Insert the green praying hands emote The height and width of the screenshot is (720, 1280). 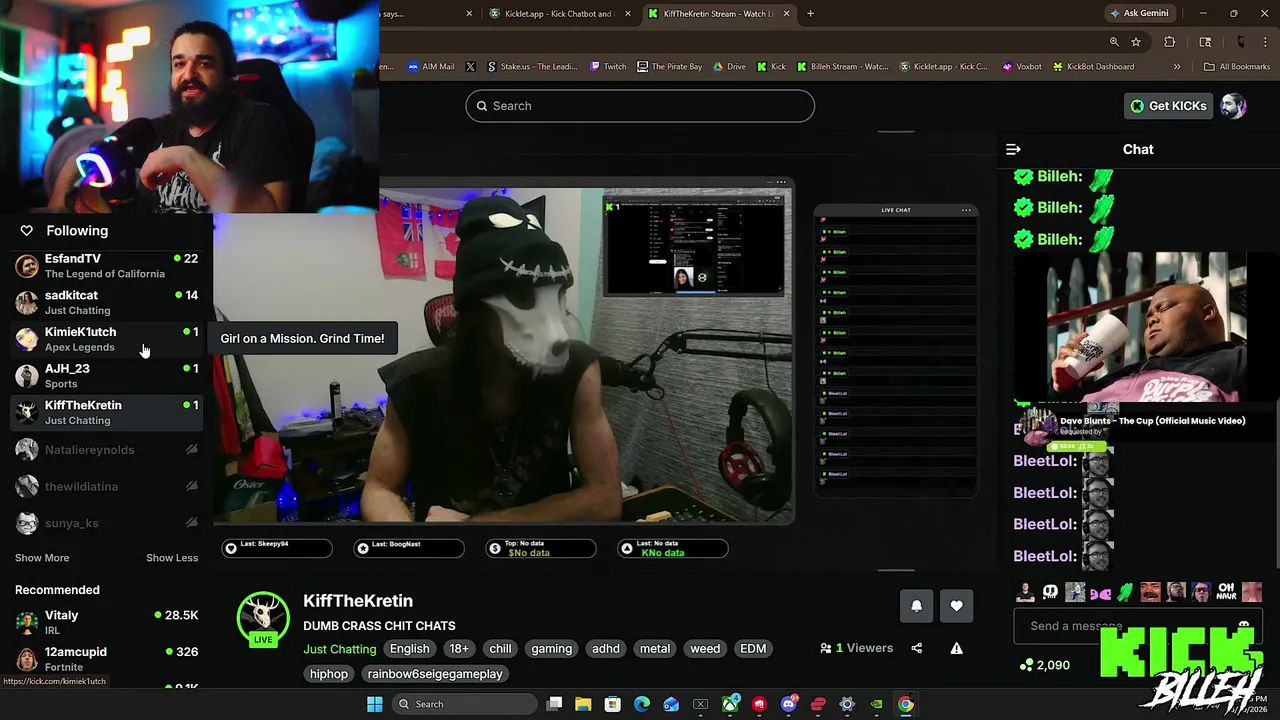(x=1125, y=592)
